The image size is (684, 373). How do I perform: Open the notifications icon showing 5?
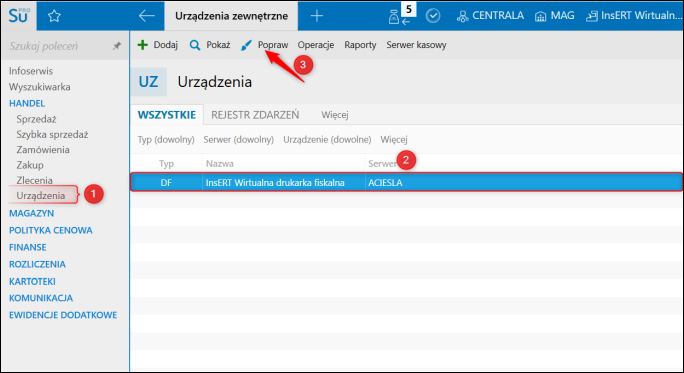(401, 15)
